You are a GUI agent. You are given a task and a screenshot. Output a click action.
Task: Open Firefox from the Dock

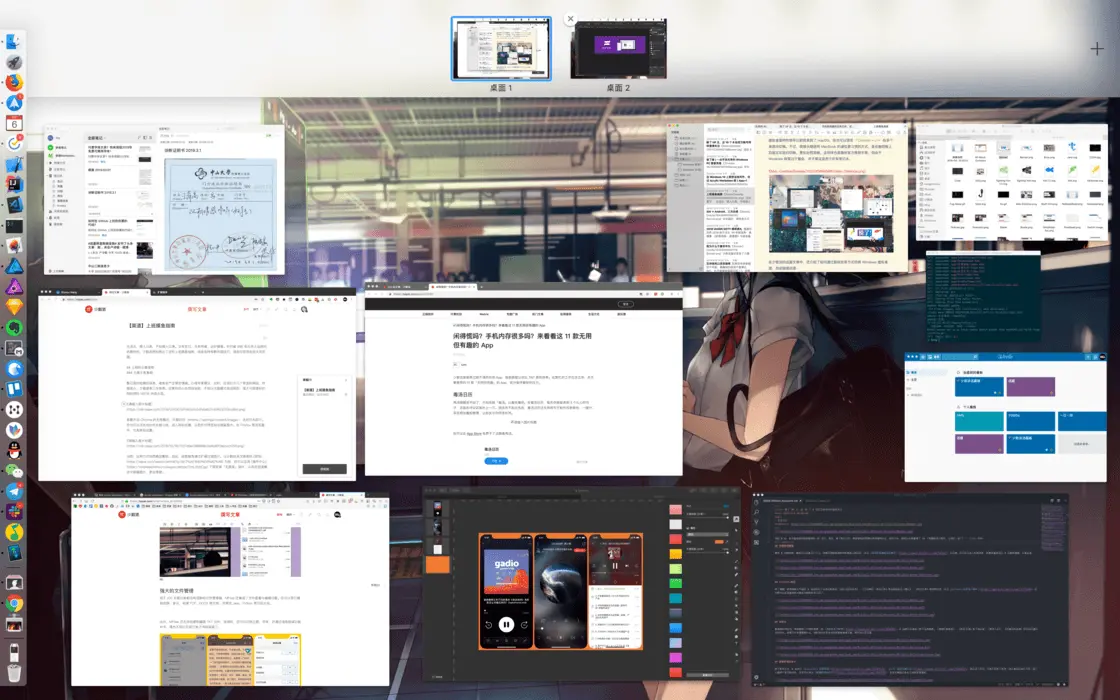14,83
